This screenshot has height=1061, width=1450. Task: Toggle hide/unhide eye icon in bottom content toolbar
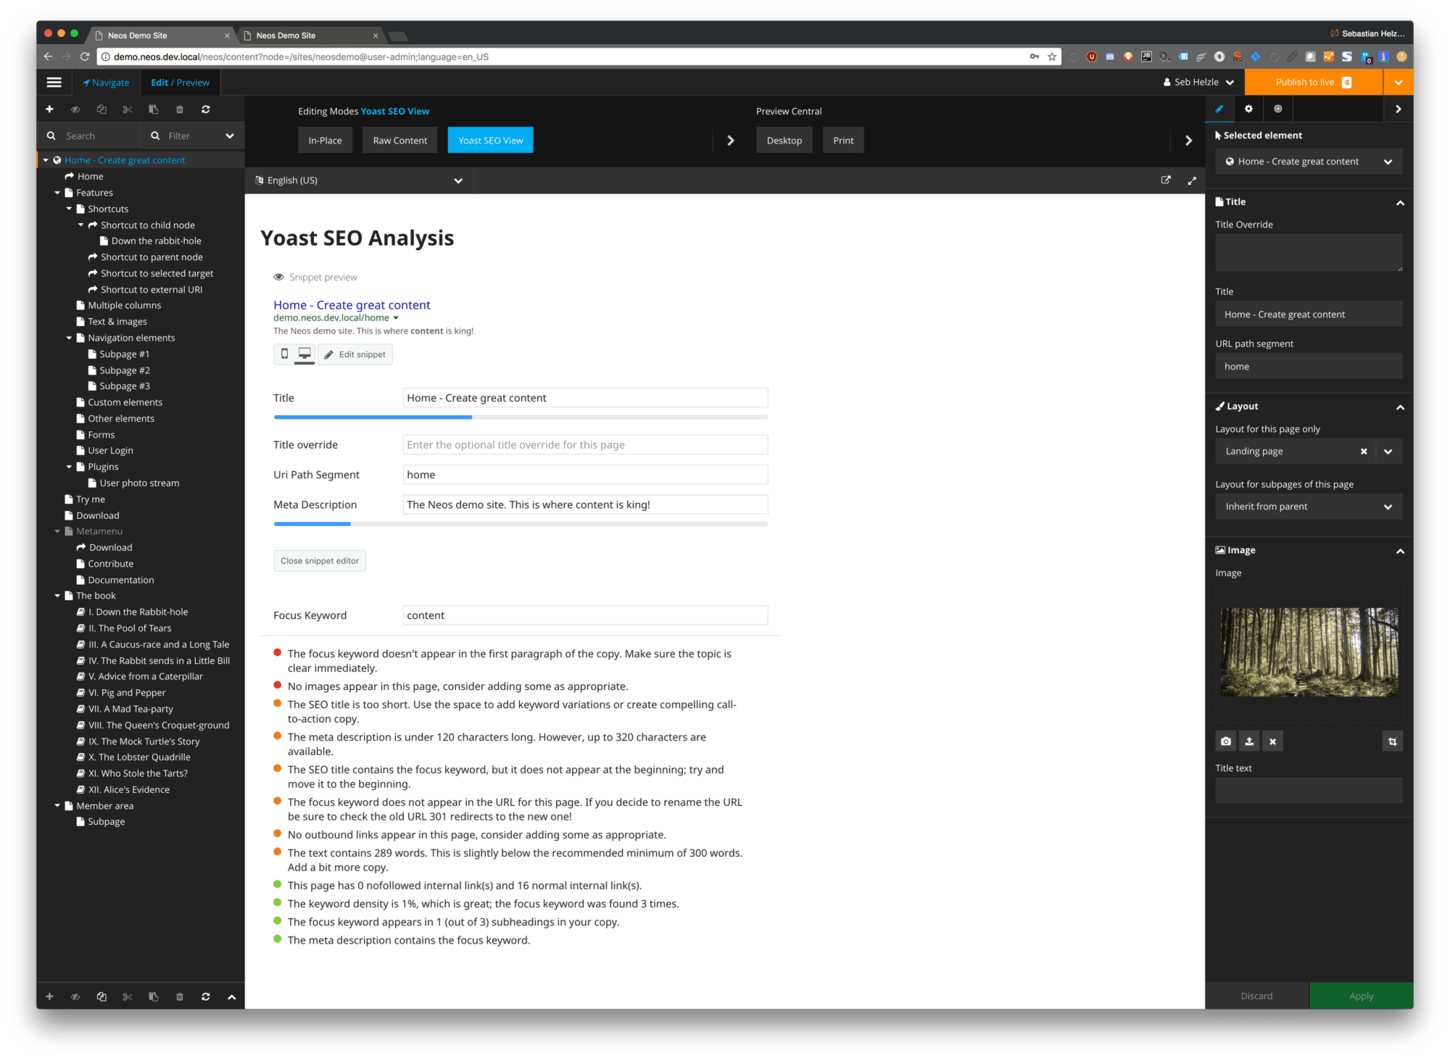pyautogui.click(x=75, y=996)
